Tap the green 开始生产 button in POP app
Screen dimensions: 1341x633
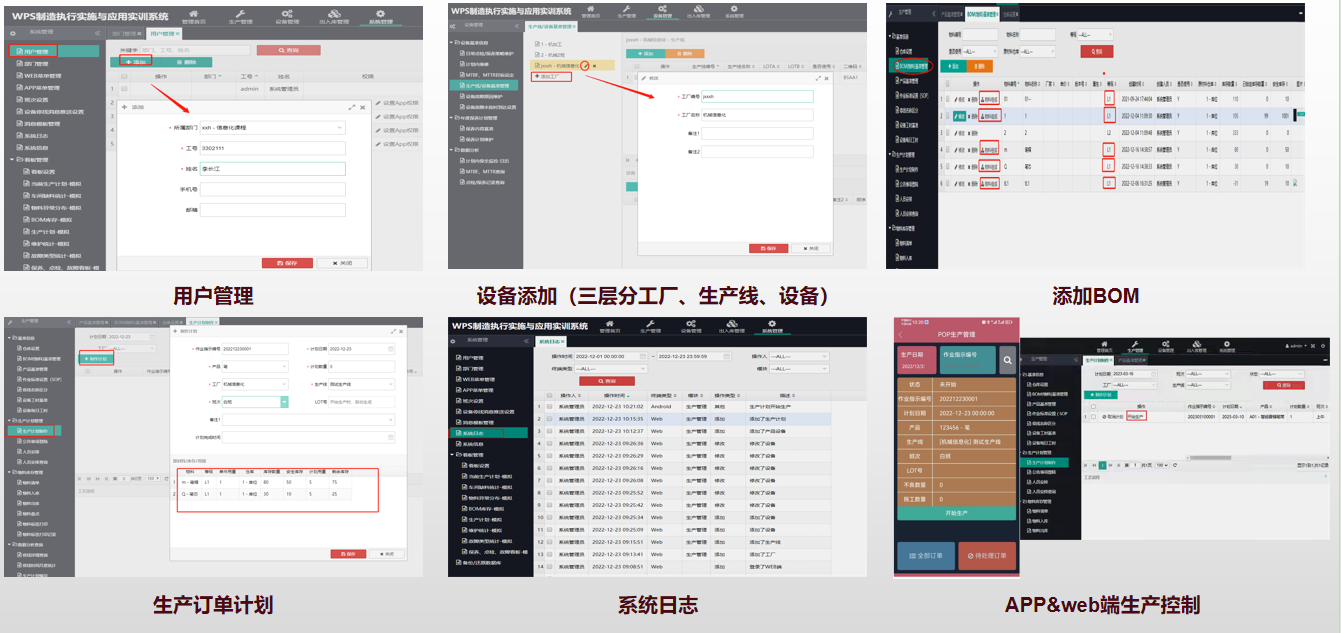pyautogui.click(x=955, y=512)
